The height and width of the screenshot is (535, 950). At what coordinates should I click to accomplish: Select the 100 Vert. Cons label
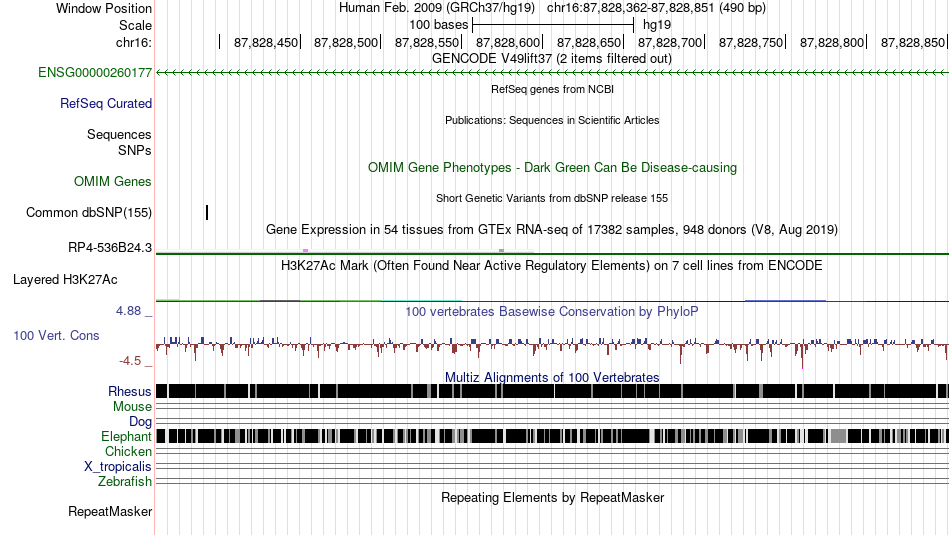click(56, 336)
